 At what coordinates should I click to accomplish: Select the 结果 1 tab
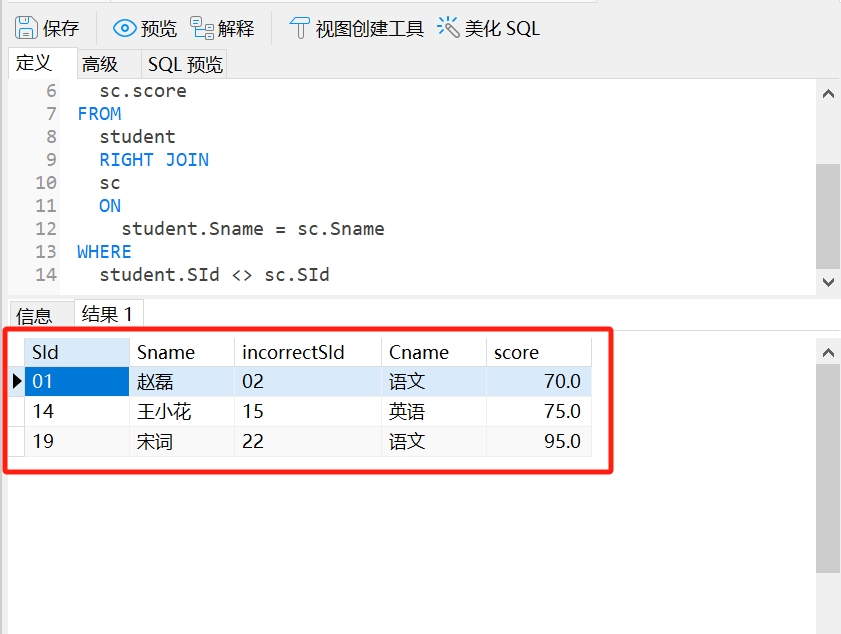107,314
